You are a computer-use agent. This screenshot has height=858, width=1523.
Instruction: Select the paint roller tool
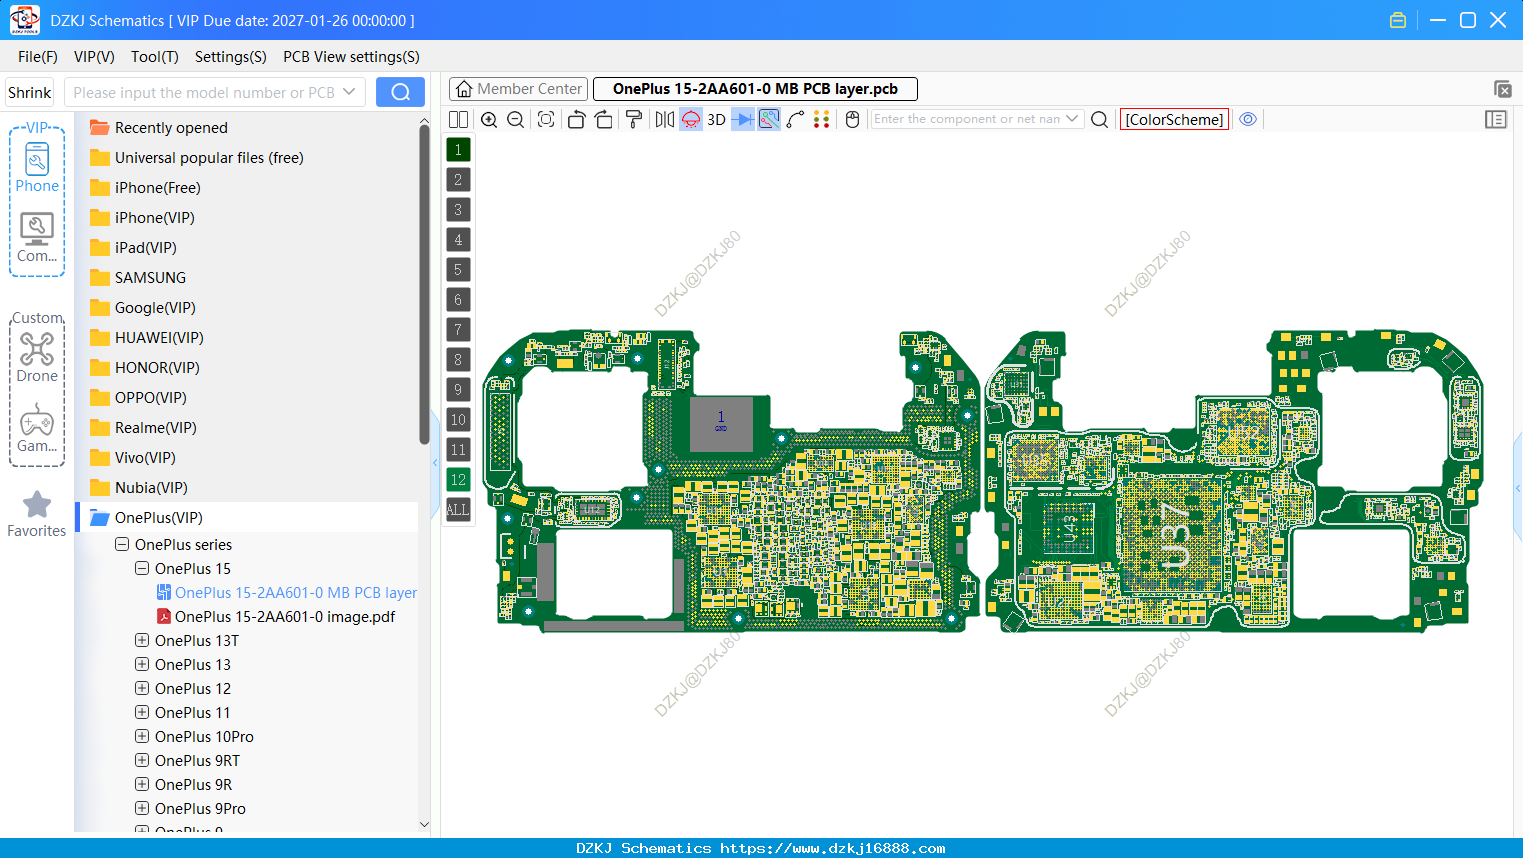(x=633, y=119)
